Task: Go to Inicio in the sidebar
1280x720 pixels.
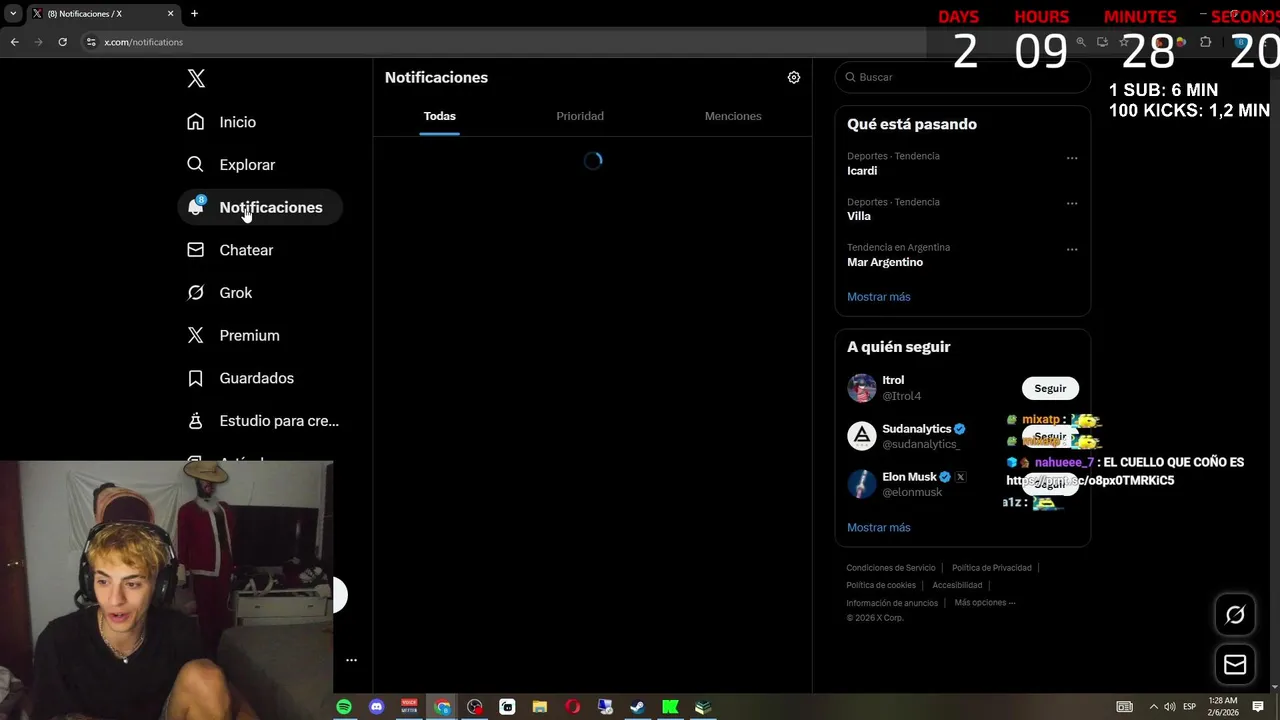Action: coord(221,122)
